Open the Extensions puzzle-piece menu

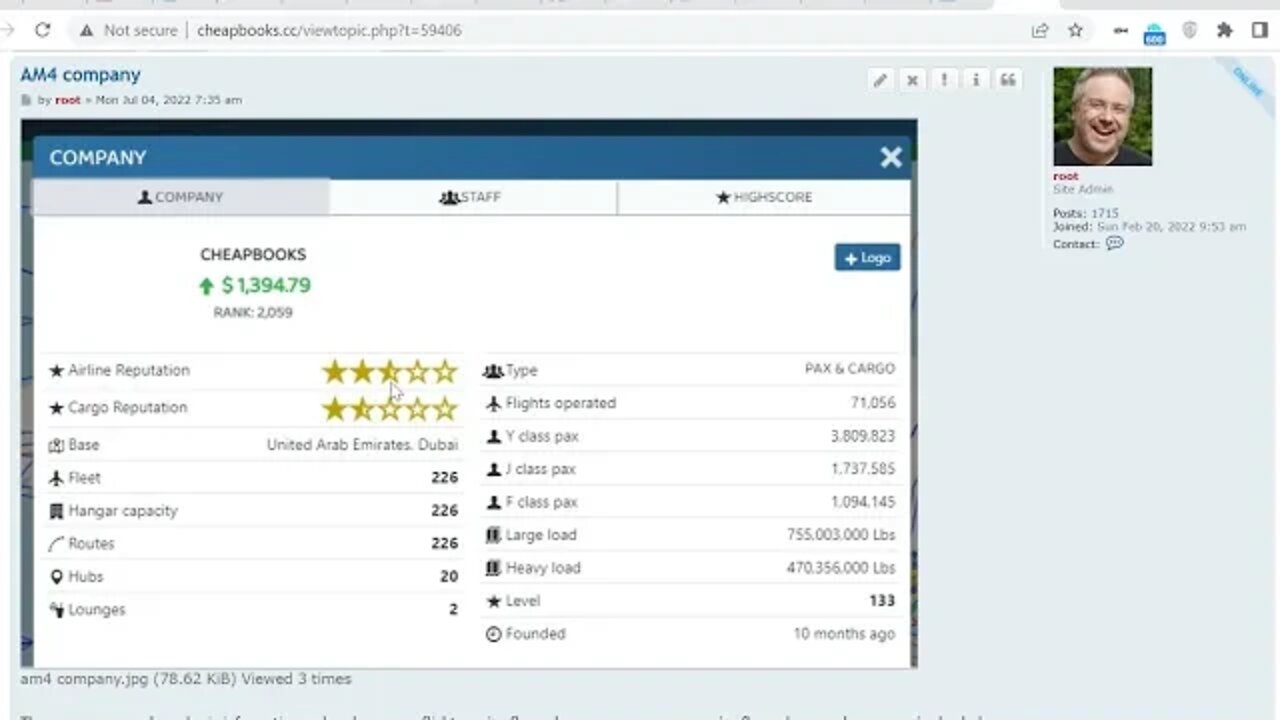coord(1224,30)
